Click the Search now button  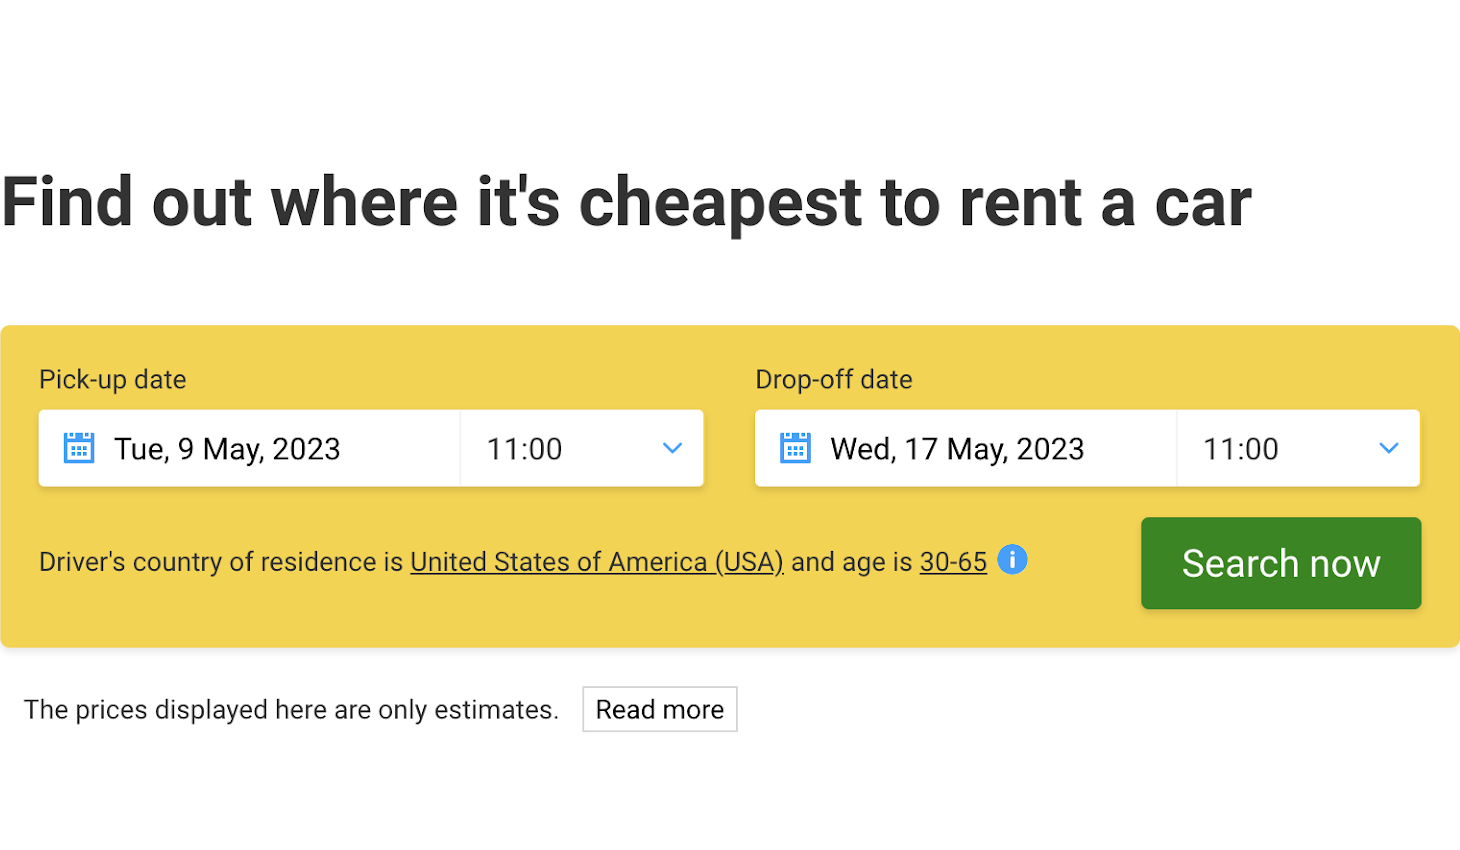click(1281, 563)
